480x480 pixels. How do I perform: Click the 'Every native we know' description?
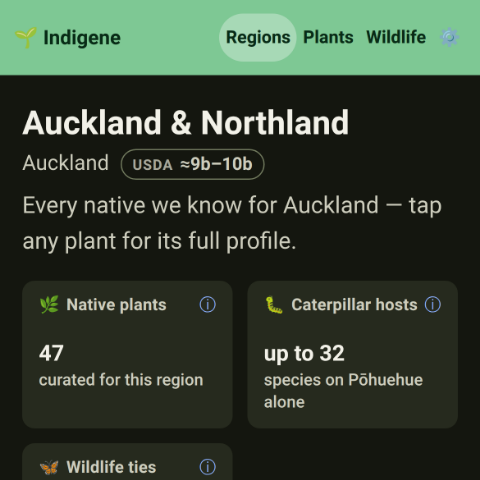click(232, 223)
